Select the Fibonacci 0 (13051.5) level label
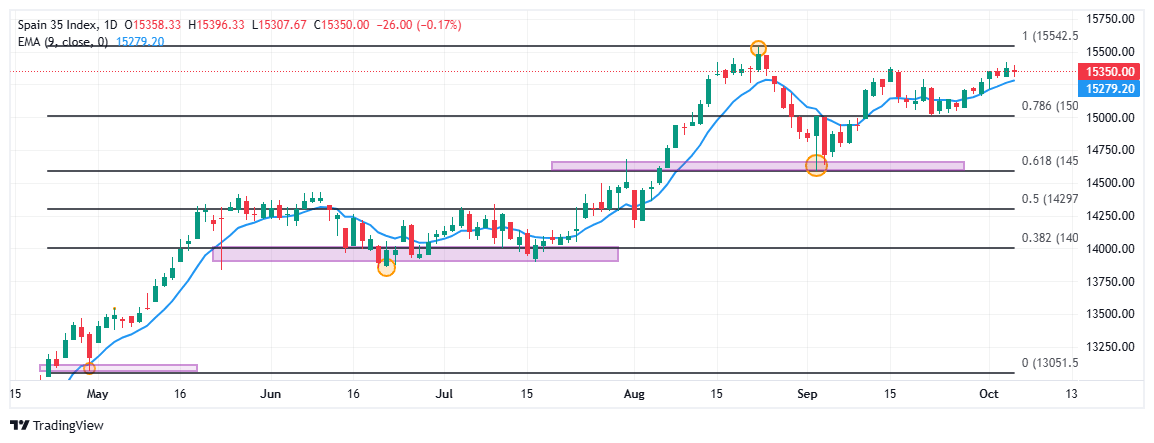The width and height of the screenshot is (1154, 443). pyautogui.click(x=1049, y=363)
